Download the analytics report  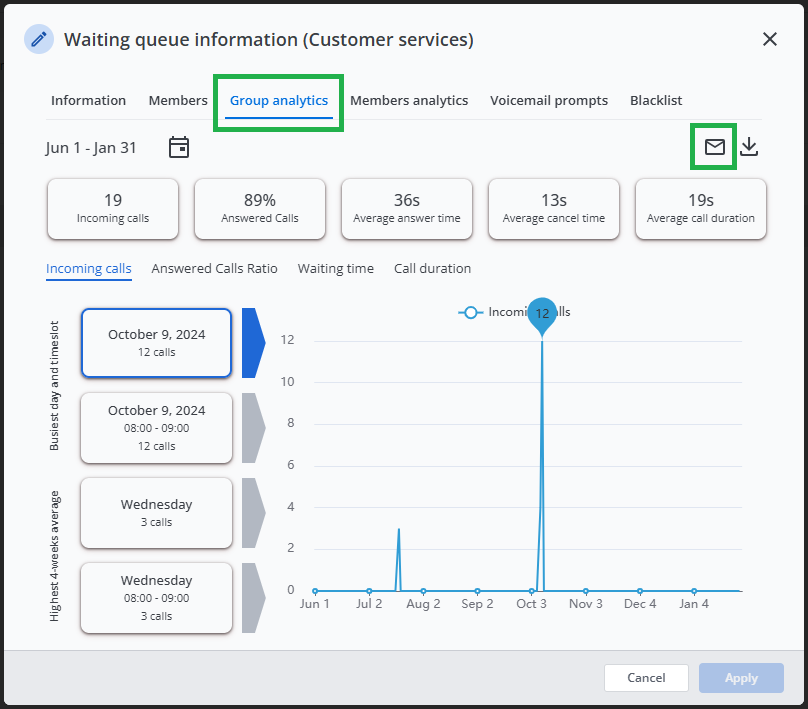pyautogui.click(x=749, y=147)
